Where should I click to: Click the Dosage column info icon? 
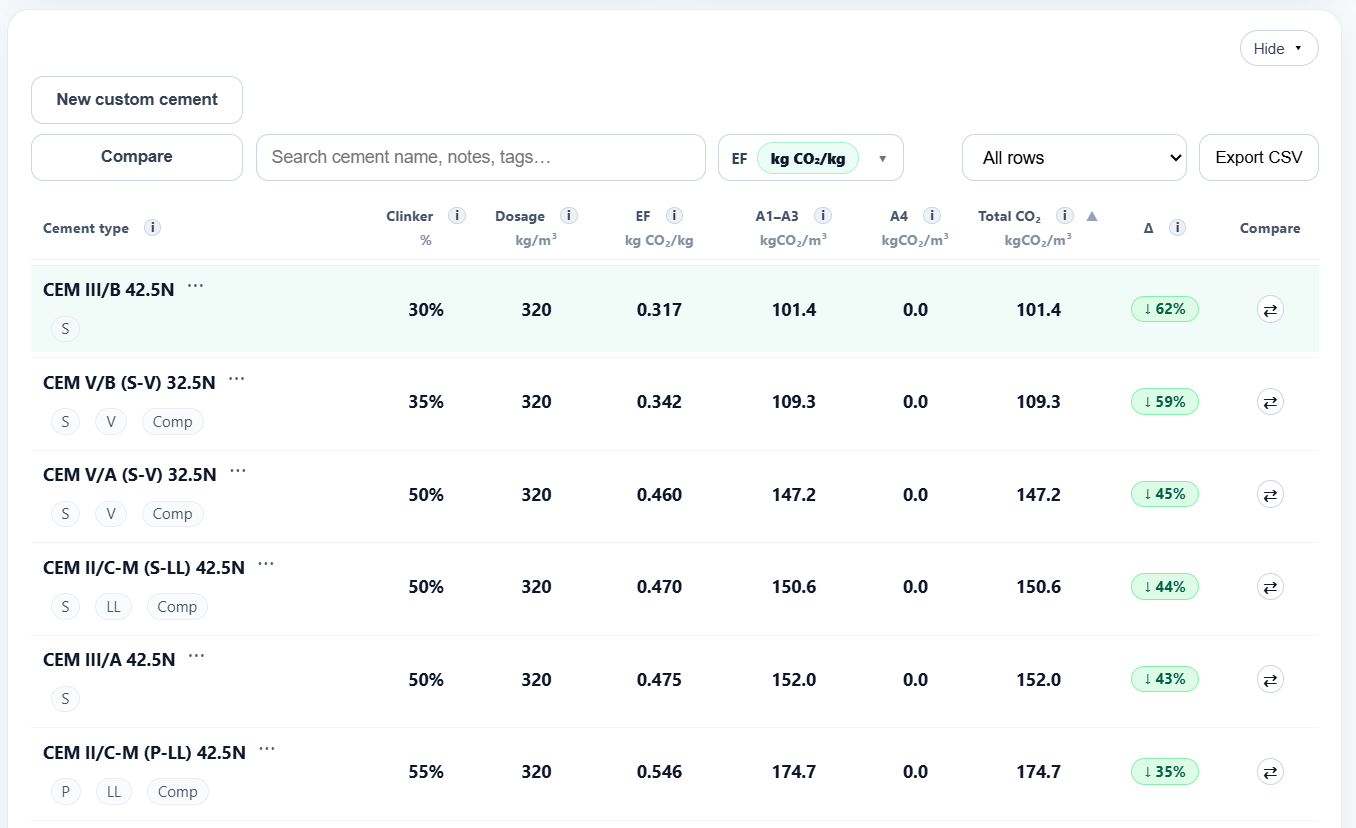click(569, 216)
